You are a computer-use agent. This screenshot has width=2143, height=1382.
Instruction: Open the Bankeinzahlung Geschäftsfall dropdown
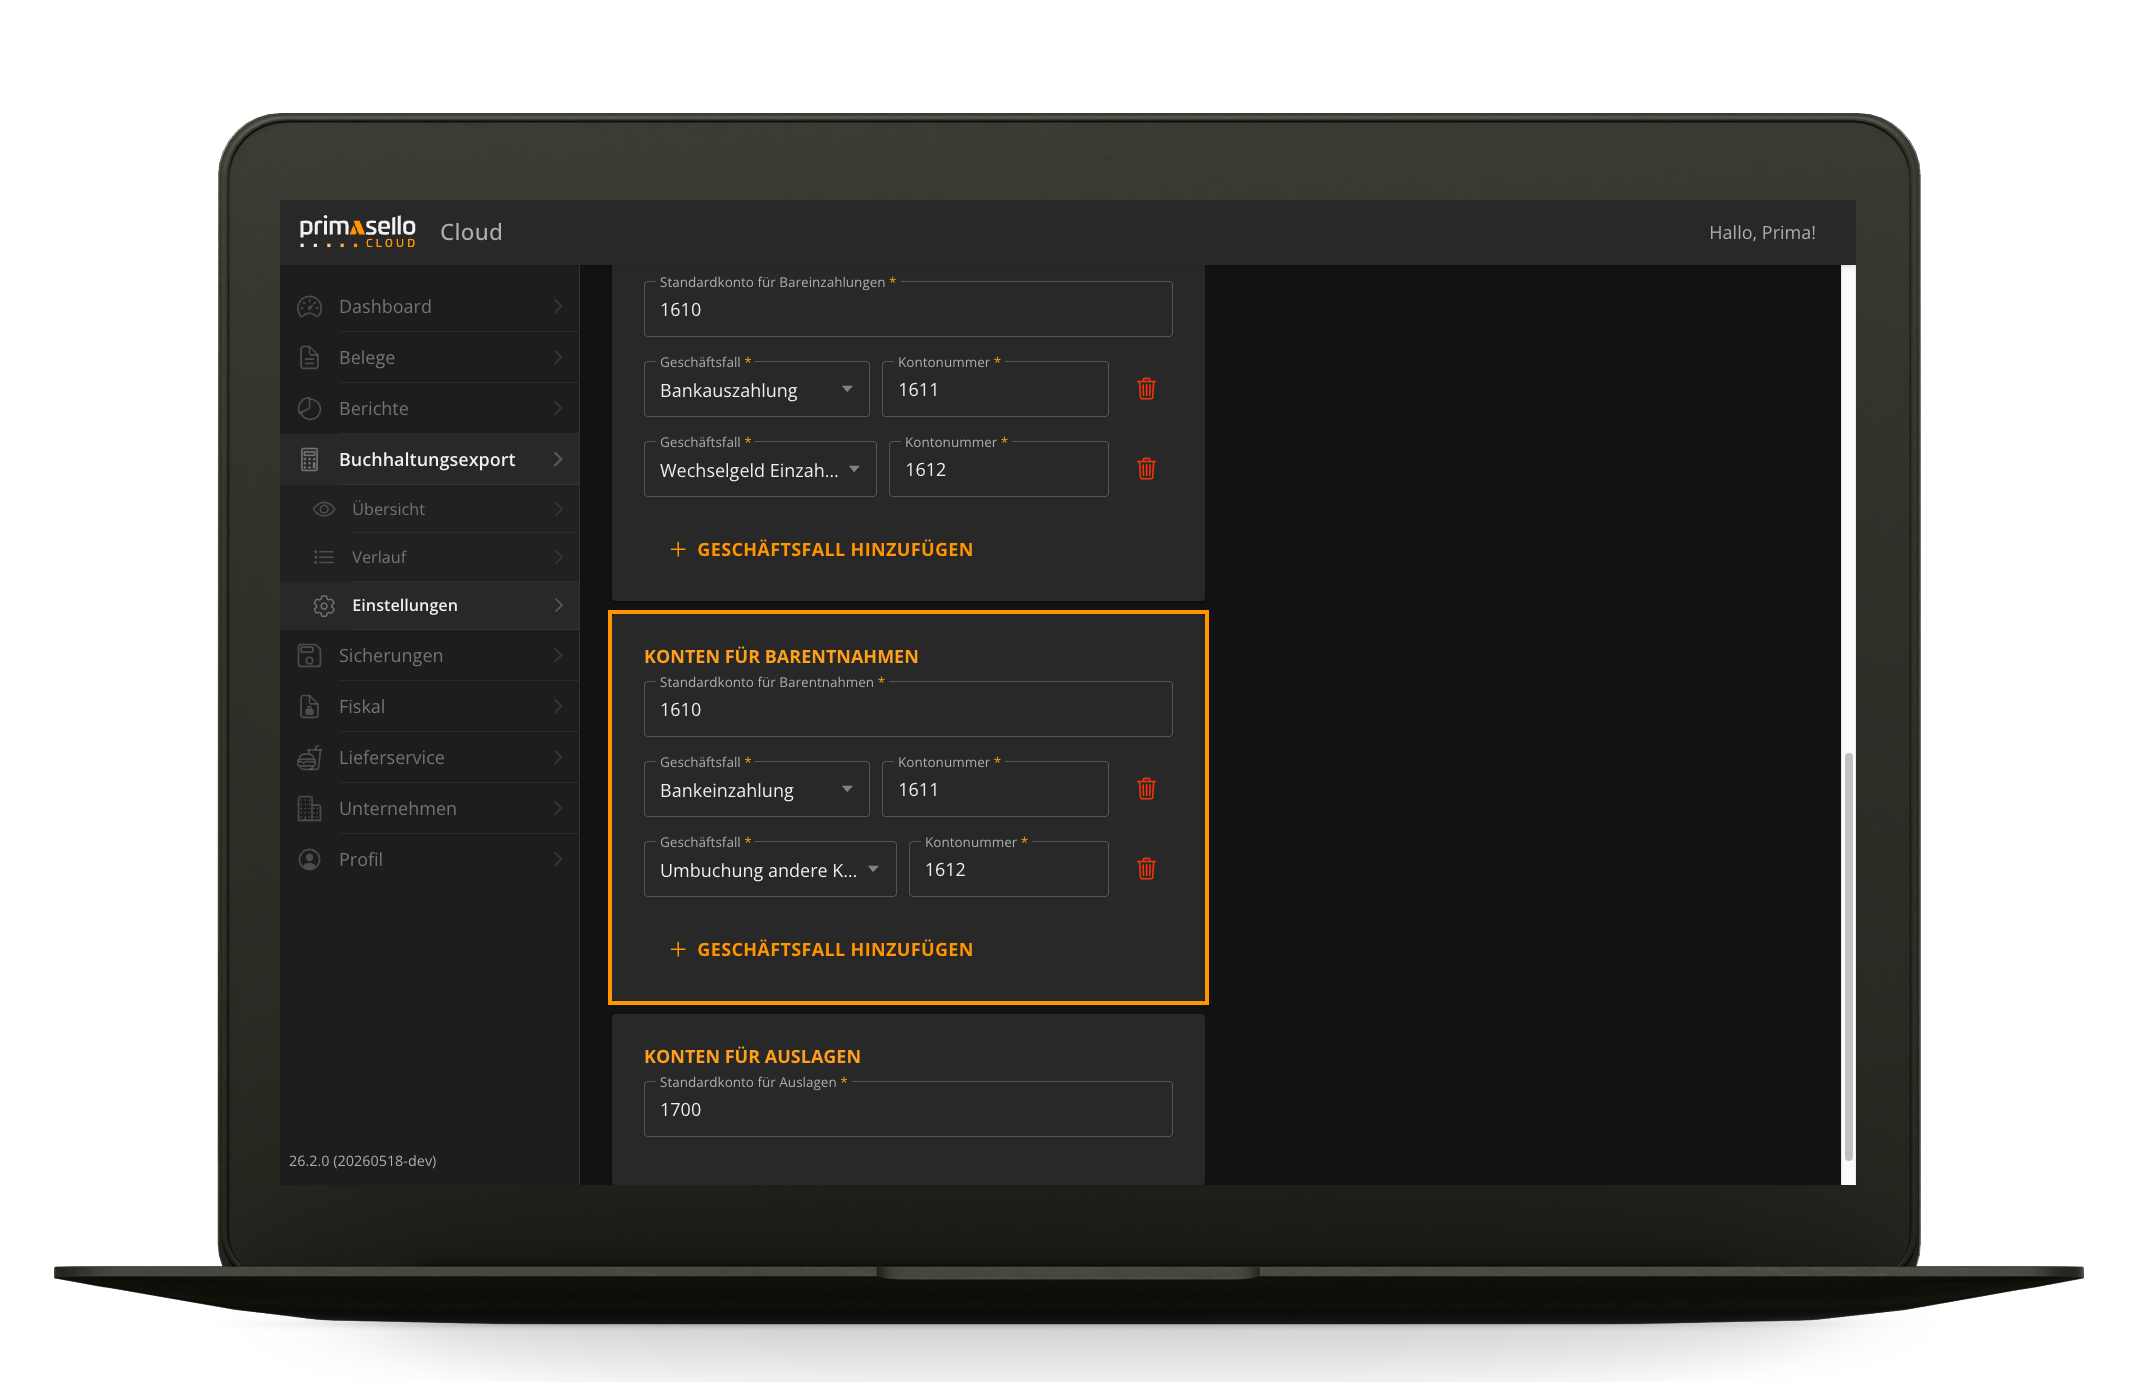(x=757, y=790)
